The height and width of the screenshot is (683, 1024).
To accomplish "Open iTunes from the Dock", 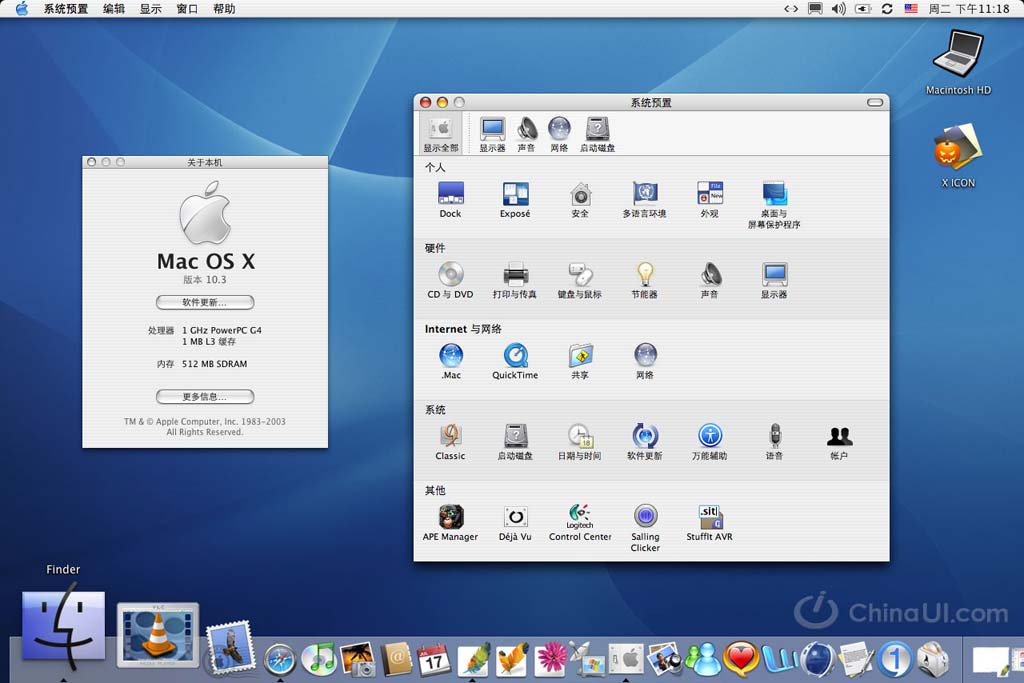I will coord(319,658).
